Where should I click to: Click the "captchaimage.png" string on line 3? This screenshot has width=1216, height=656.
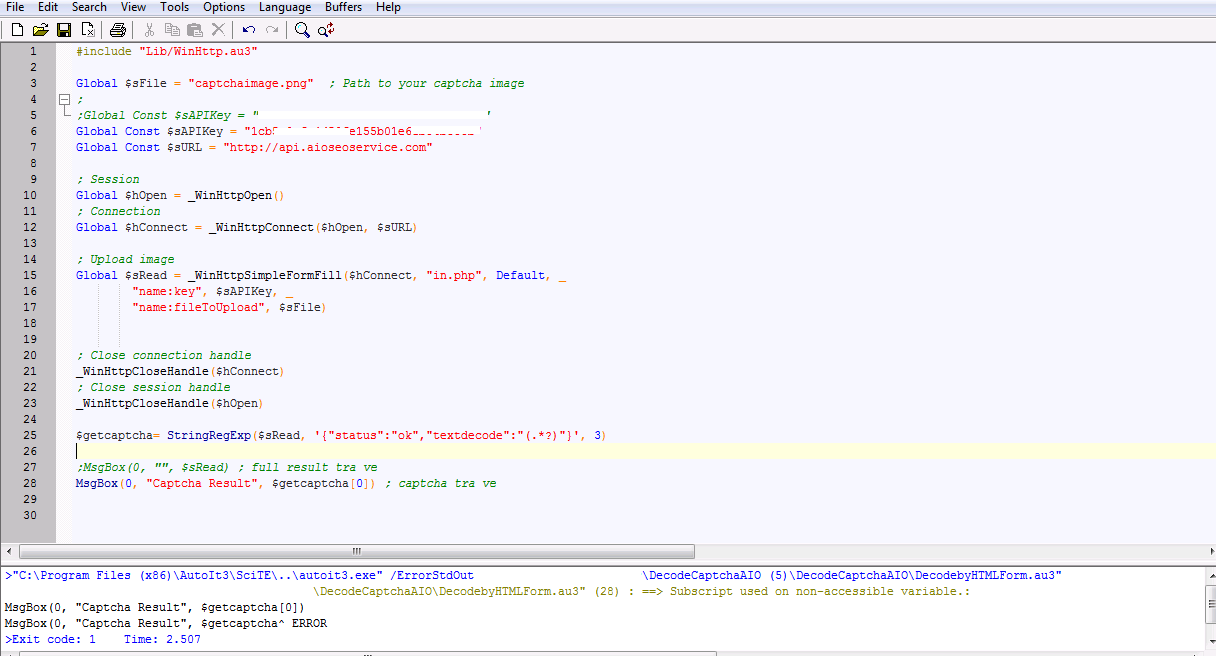(251, 83)
